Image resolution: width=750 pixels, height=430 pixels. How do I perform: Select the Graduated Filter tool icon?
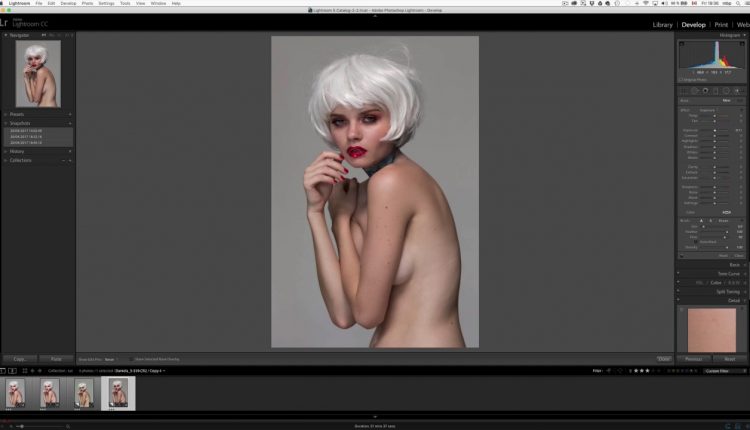click(716, 90)
